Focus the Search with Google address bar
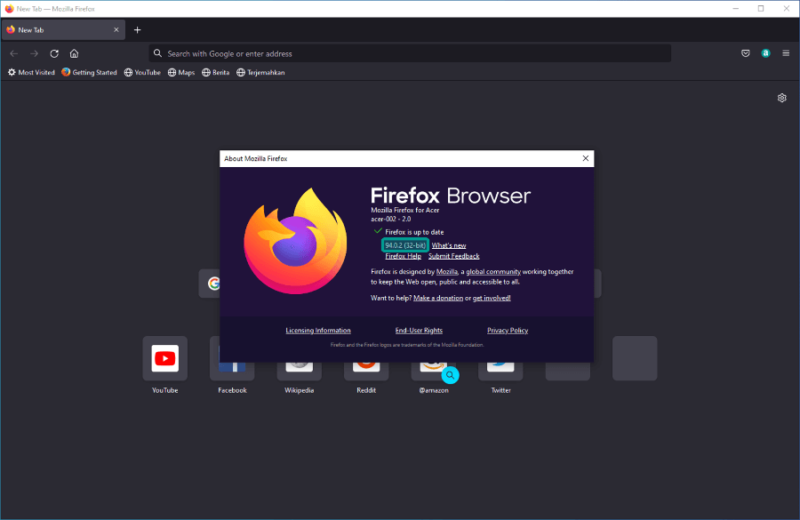Screen dimensions: 800x520 pyautogui.click(x=410, y=54)
